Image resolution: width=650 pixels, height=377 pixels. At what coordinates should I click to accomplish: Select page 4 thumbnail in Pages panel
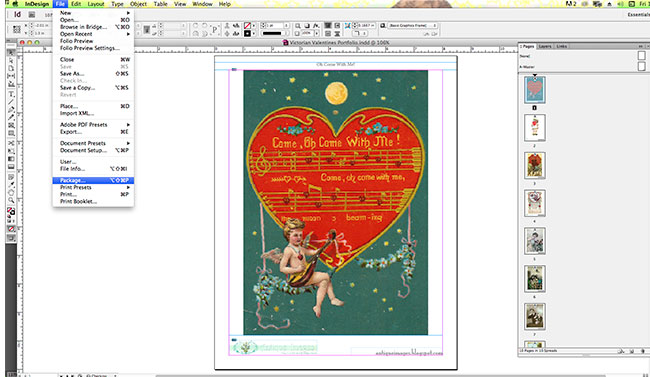pyautogui.click(x=535, y=203)
